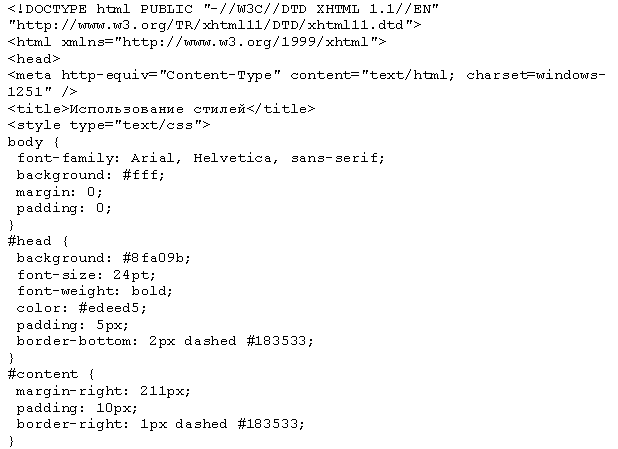
Task: Click the title tag text line
Action: click(161, 108)
